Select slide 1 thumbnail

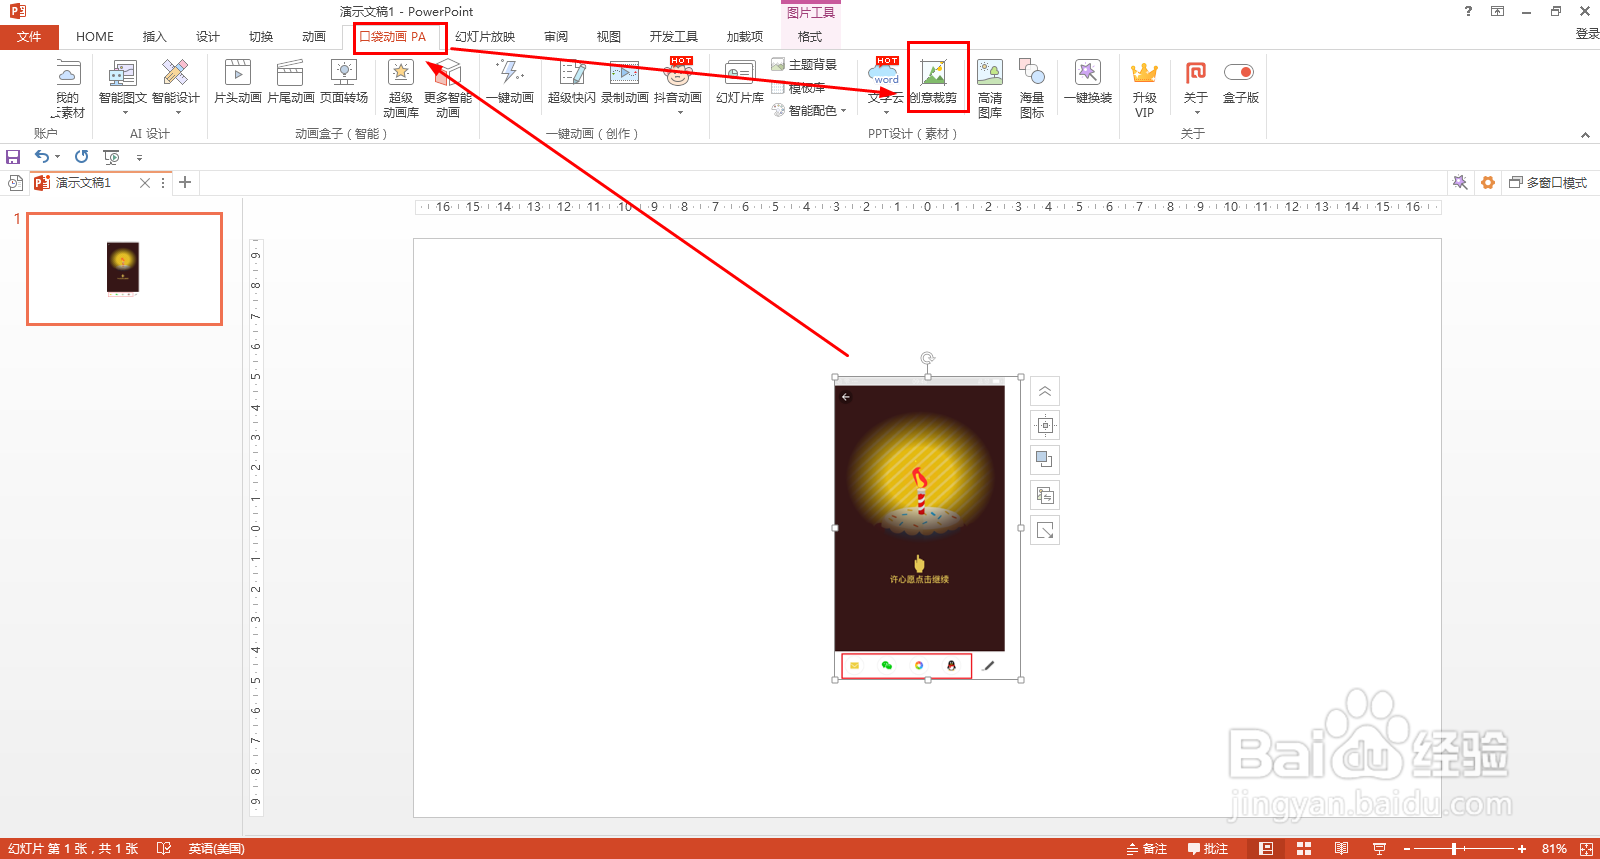(124, 269)
